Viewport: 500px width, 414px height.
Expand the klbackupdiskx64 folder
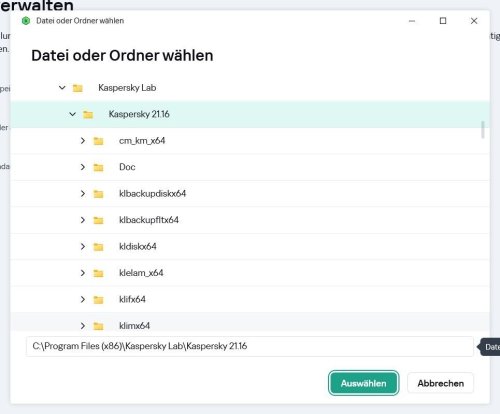pyautogui.click(x=83, y=194)
